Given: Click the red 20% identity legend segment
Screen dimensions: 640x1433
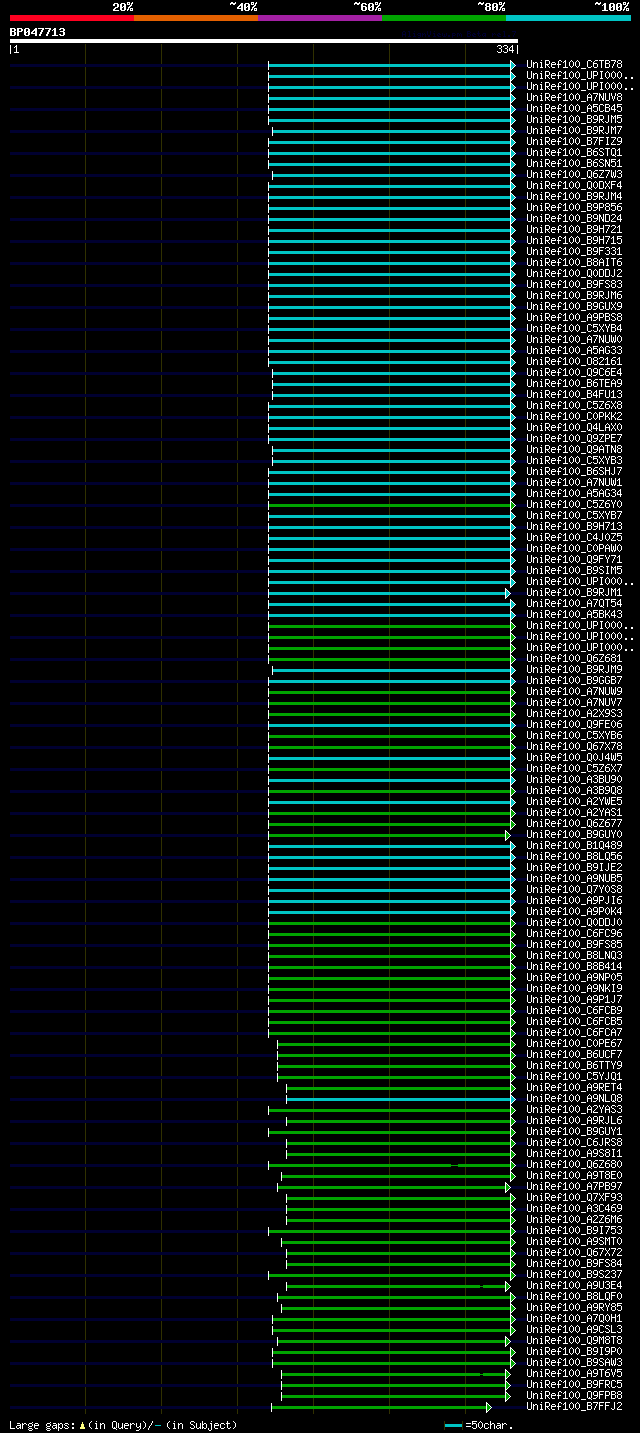Looking at the screenshot, I should [x=71, y=18].
